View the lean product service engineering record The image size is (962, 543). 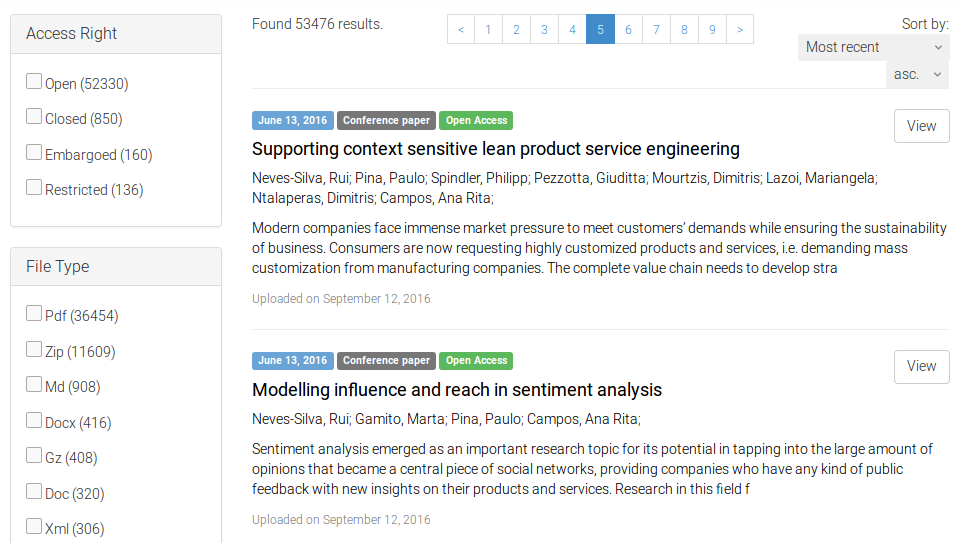tap(921, 126)
